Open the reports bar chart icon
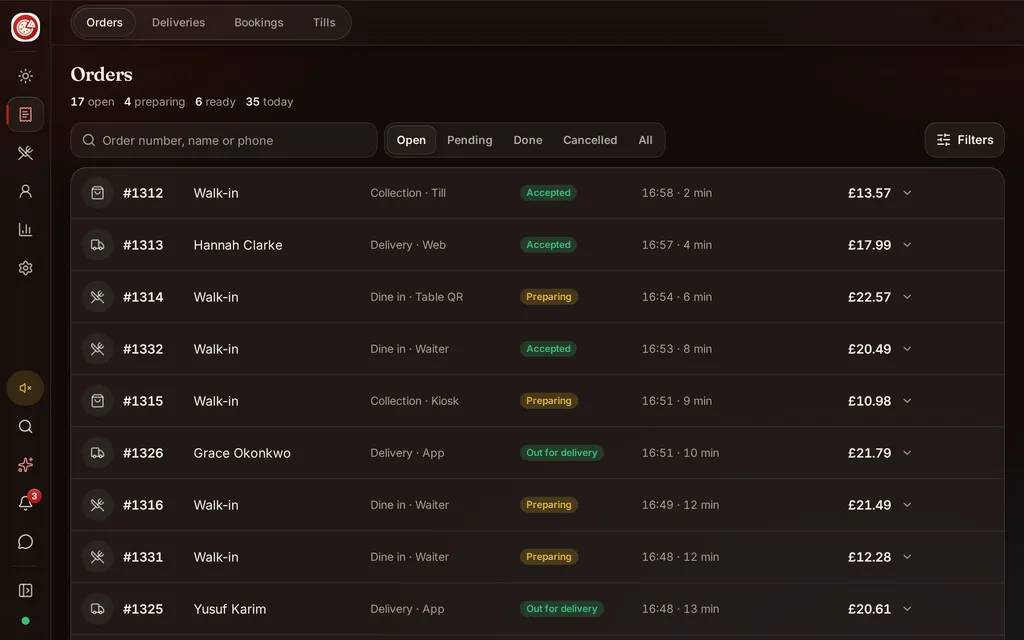Screen dimensions: 1024x640 point(25,230)
